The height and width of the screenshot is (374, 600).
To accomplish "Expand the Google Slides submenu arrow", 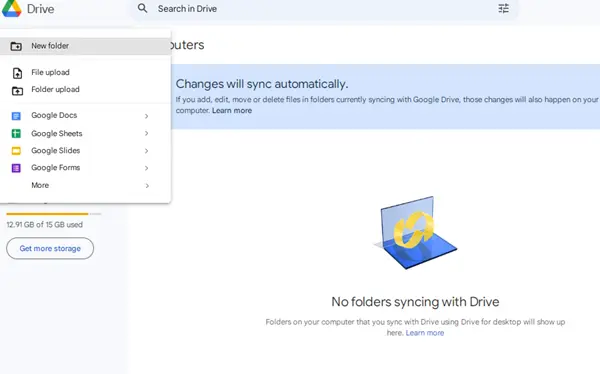I will tap(147, 151).
